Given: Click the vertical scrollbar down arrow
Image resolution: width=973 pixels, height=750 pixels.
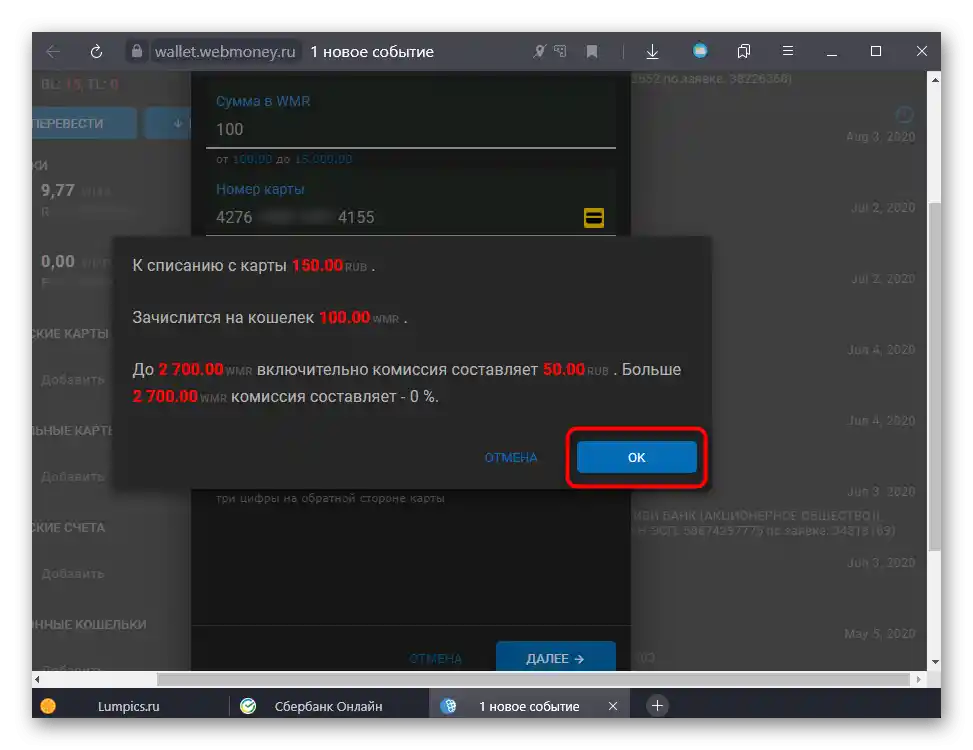Looking at the screenshot, I should (935, 662).
